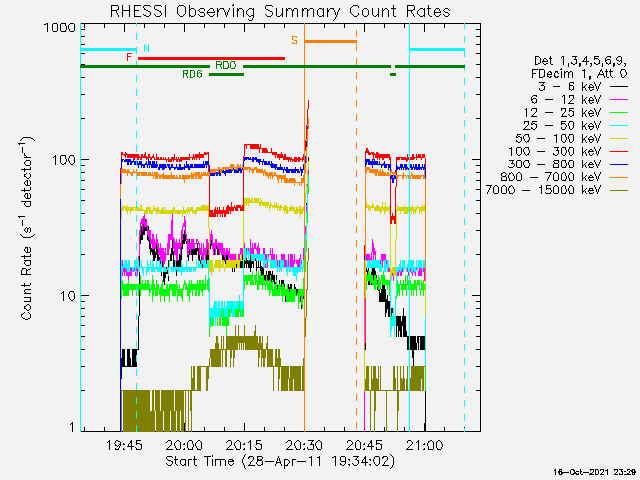Click the red legend line for 100-300 keV
This screenshot has height=480, width=640.
point(619,151)
